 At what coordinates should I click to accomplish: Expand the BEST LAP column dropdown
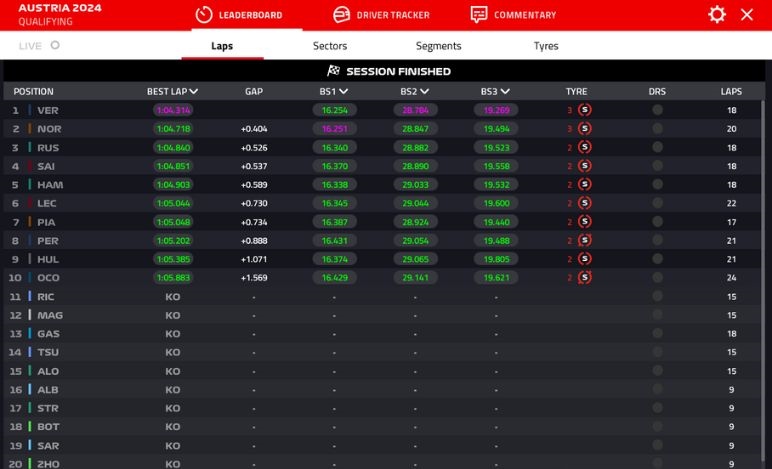coord(194,92)
